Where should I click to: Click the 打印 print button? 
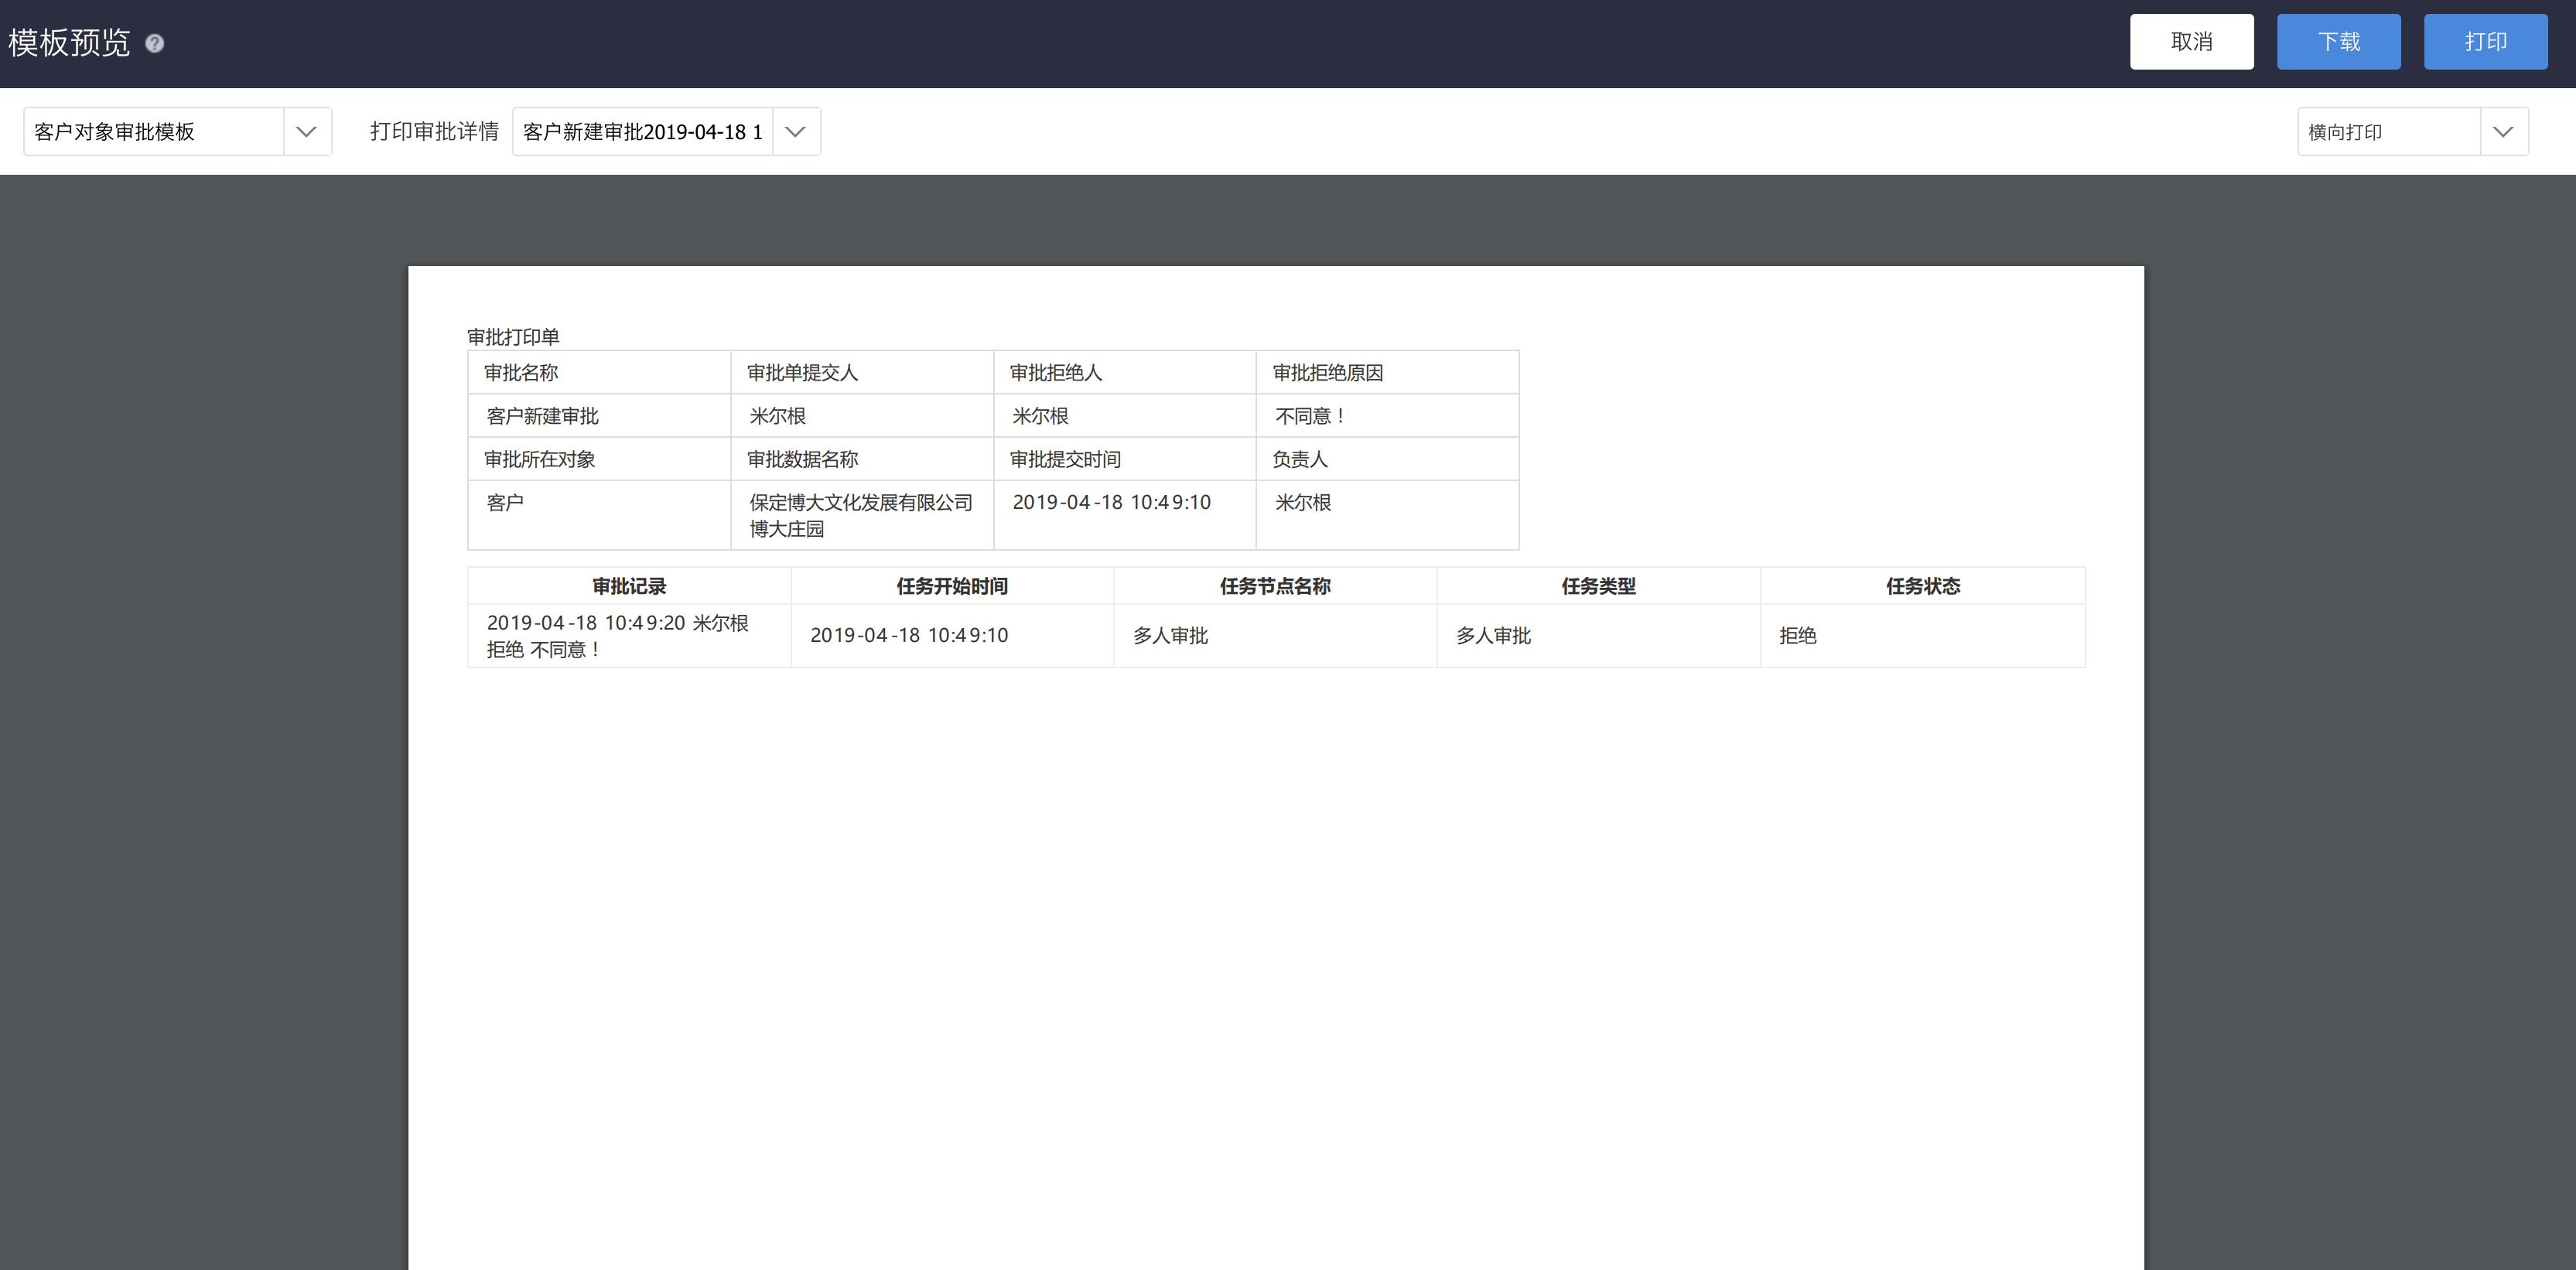(x=2485, y=42)
